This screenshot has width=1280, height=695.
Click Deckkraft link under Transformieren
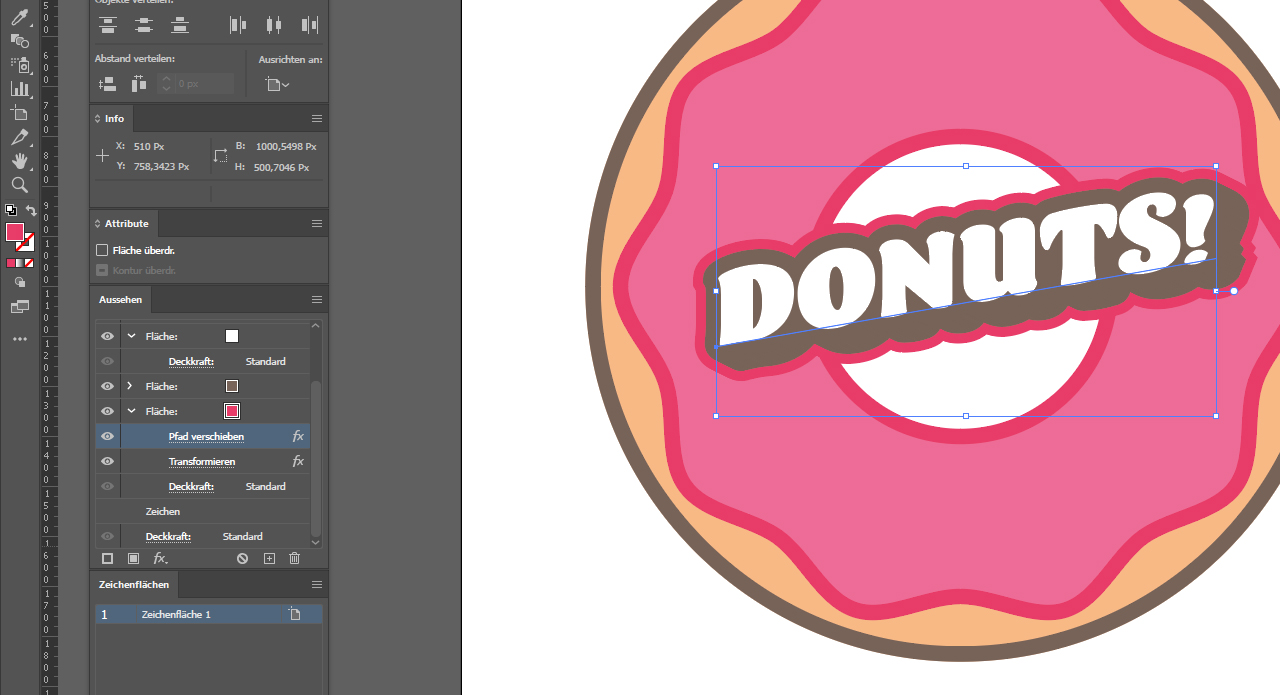click(x=191, y=486)
